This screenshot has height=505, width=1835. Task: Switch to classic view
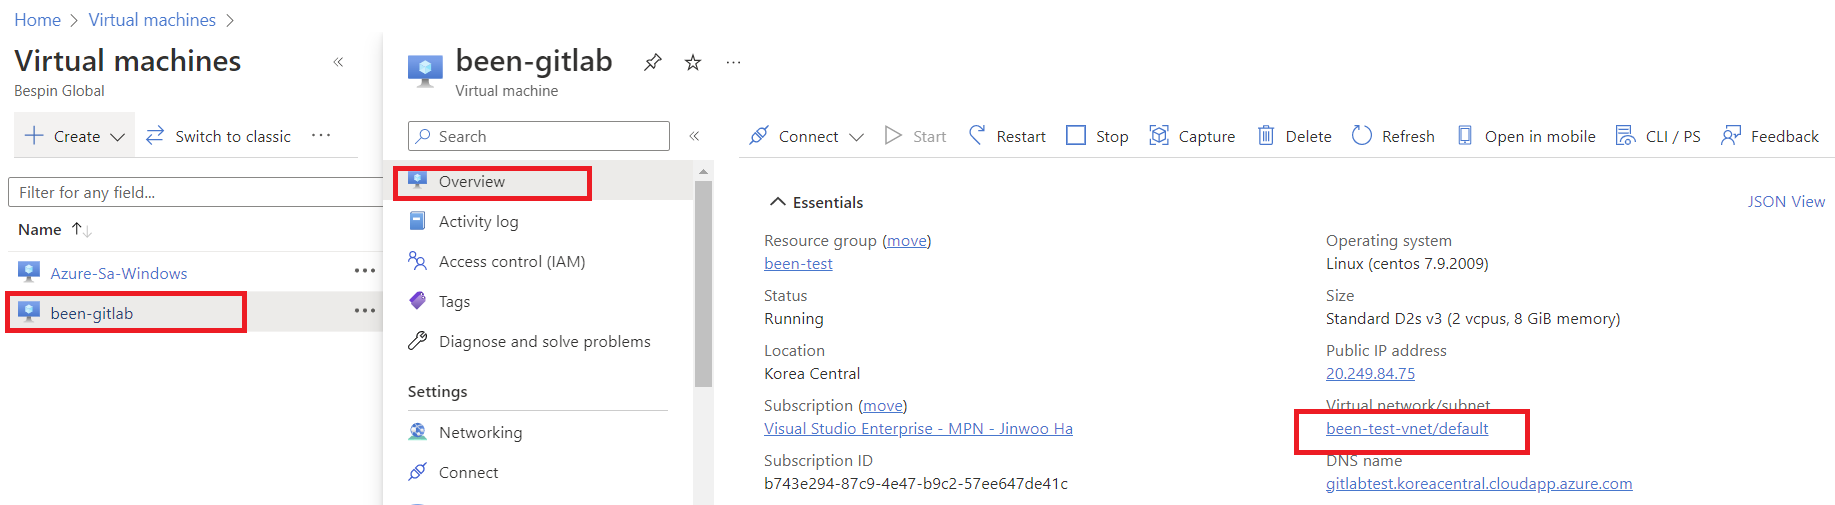coord(218,136)
